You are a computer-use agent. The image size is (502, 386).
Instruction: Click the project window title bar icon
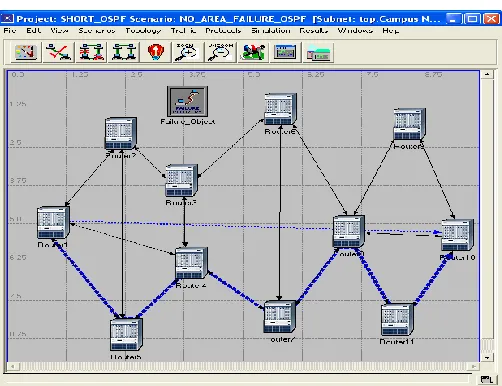7,19
